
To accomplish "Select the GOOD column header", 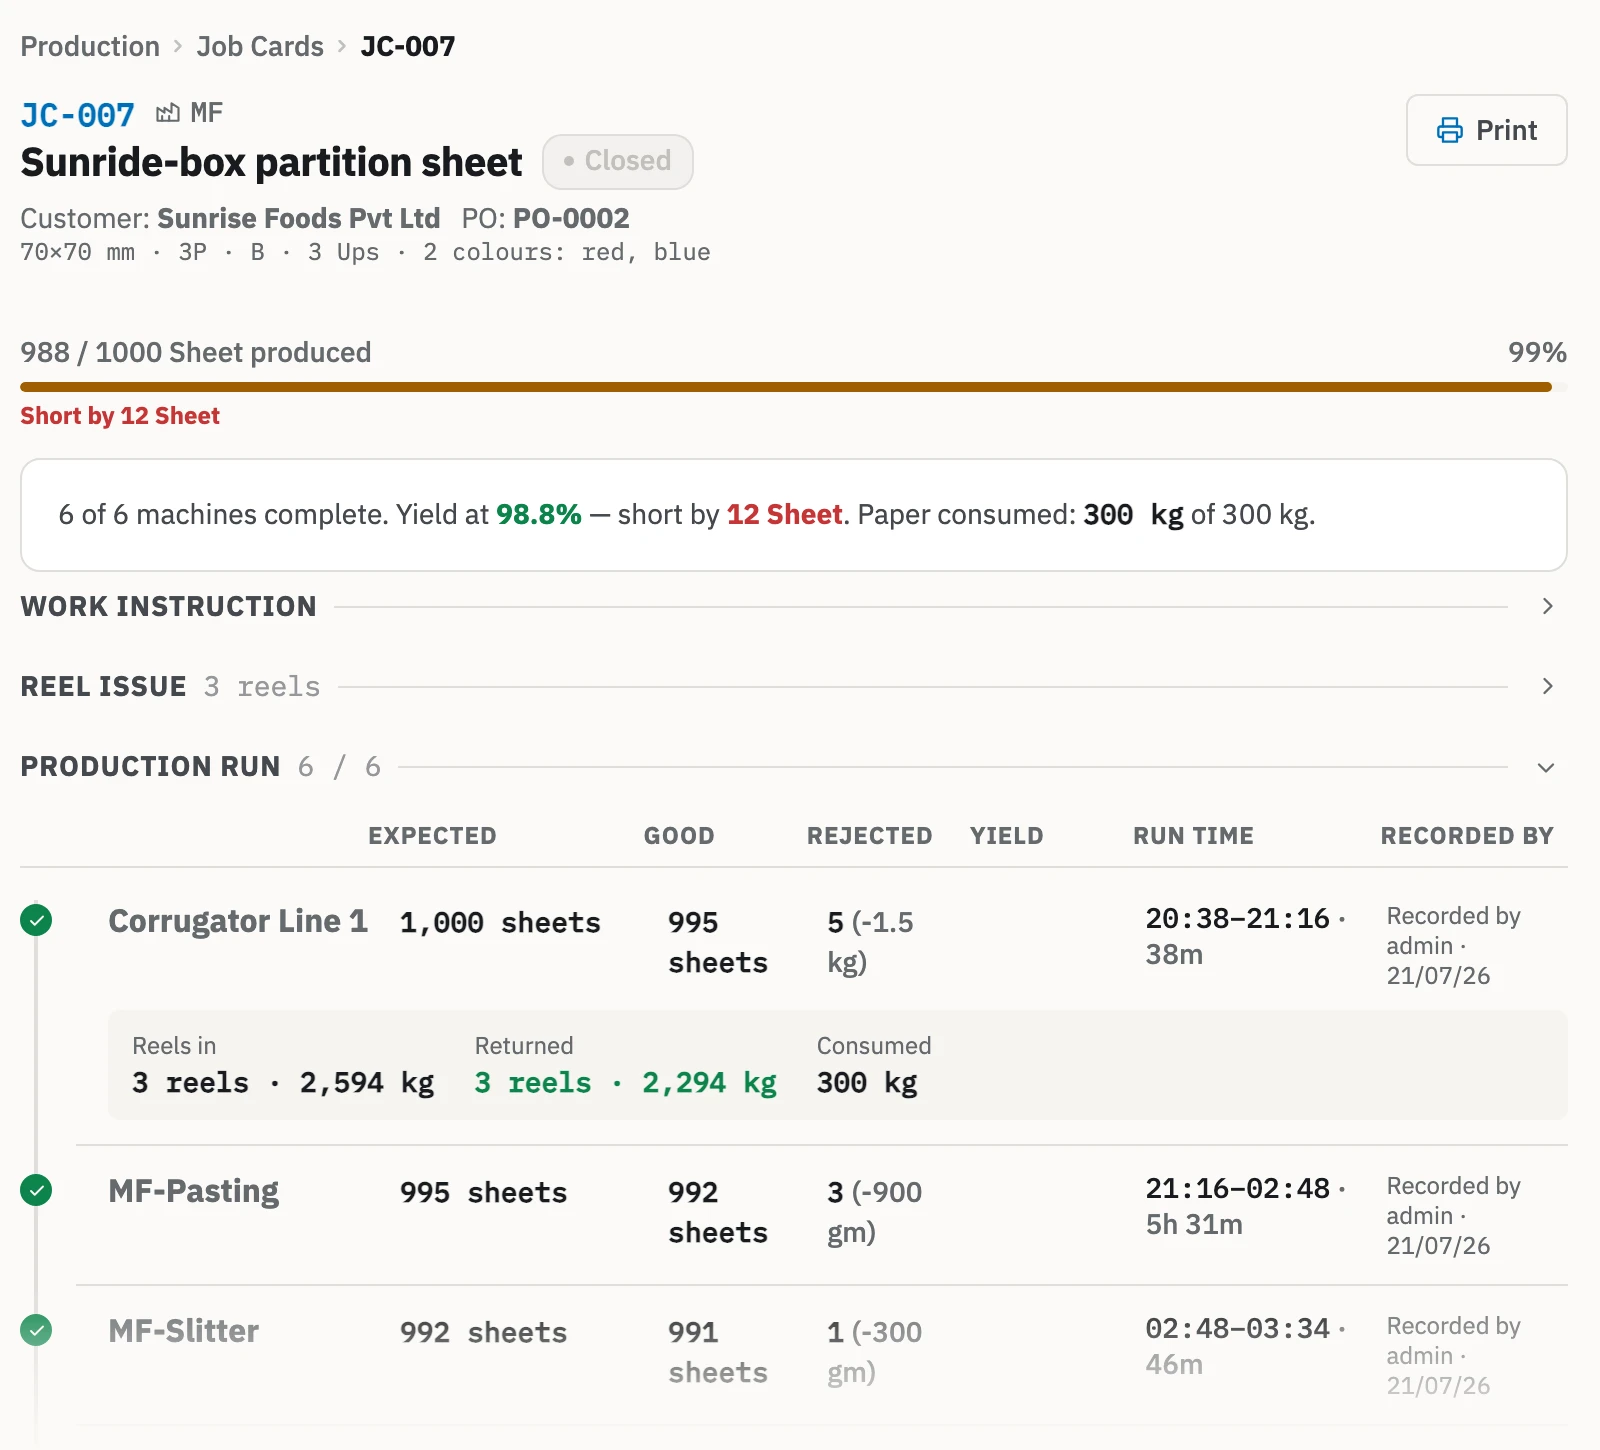I will pyautogui.click(x=679, y=836).
